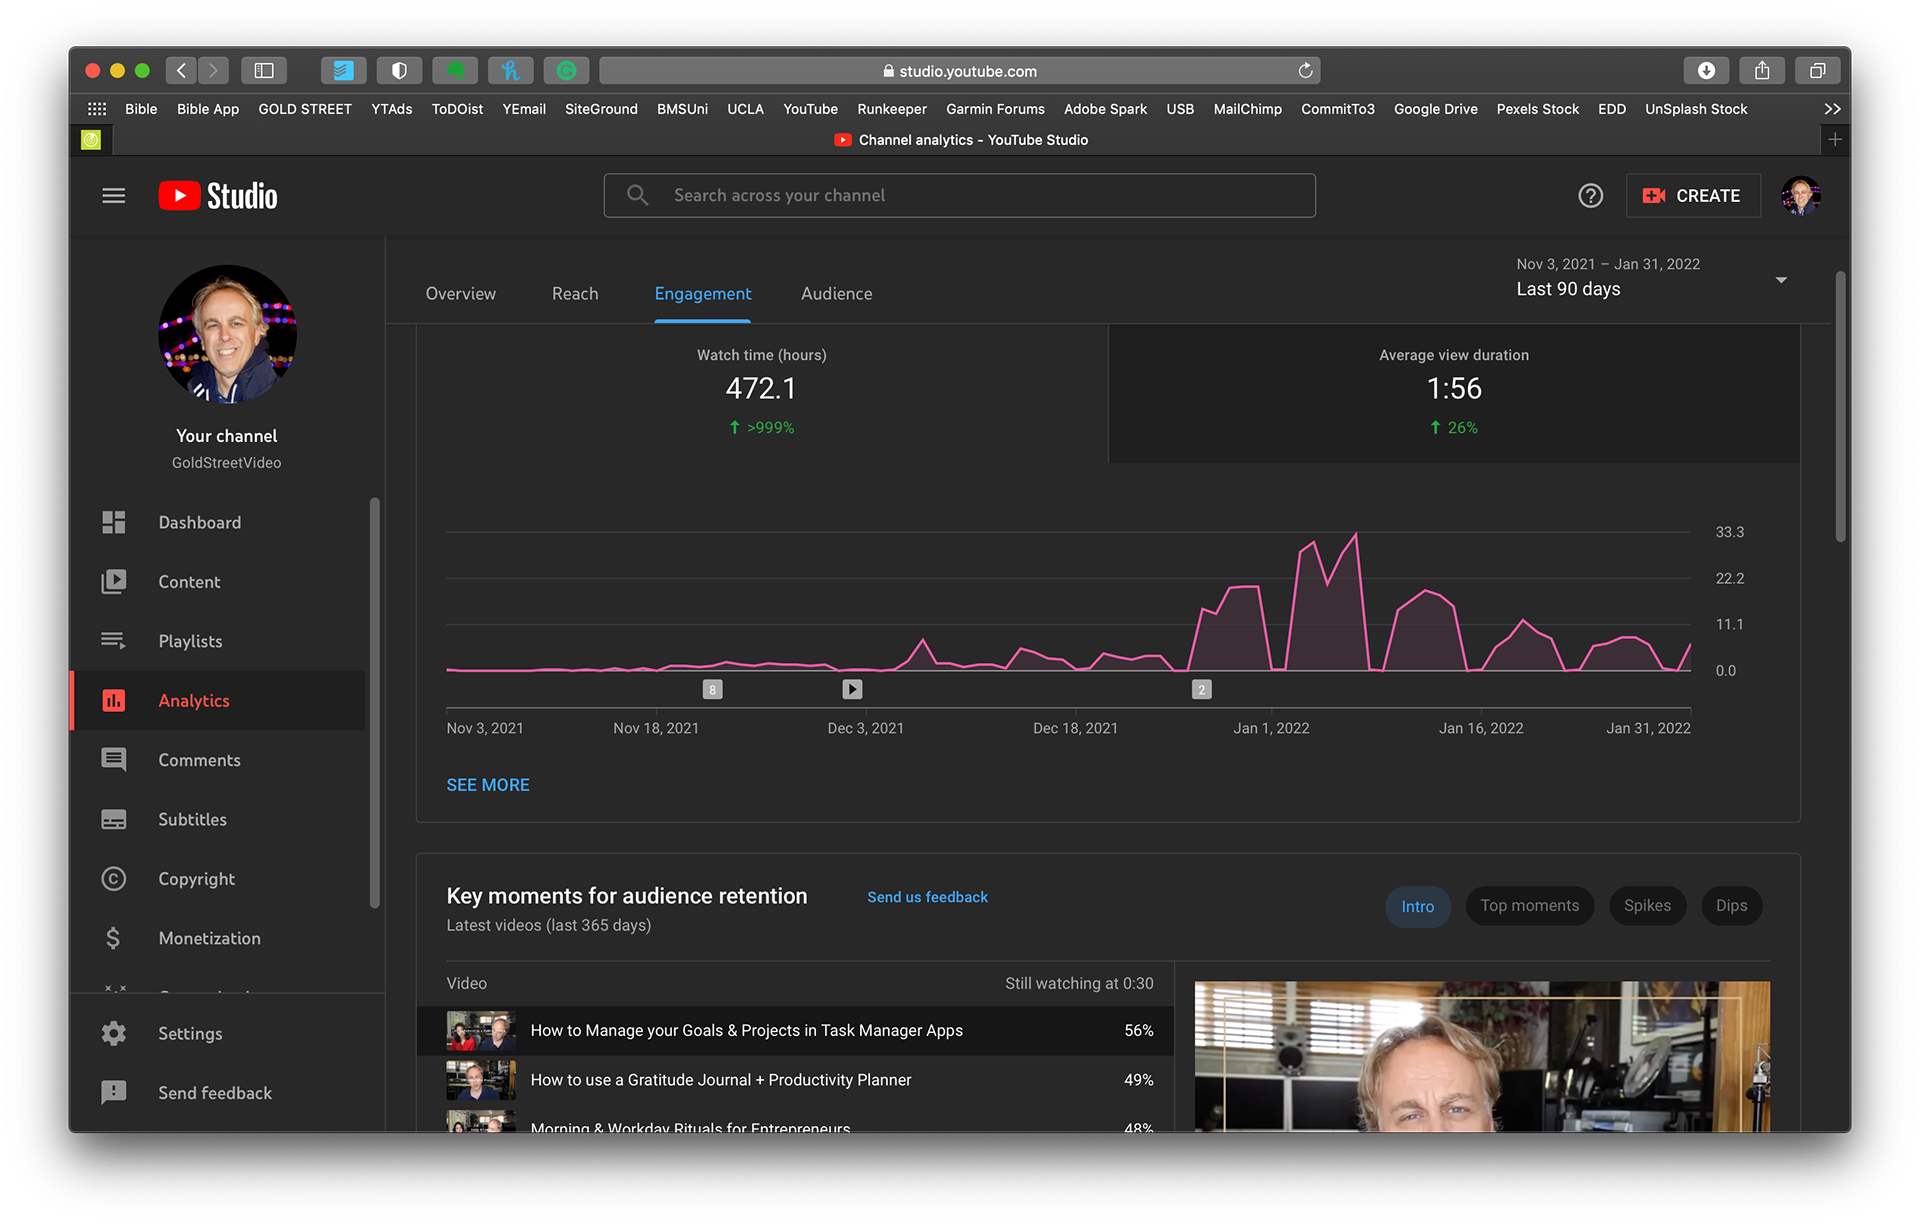1920x1224 pixels.
Task: Select the Intro filter chip
Action: 1417,906
